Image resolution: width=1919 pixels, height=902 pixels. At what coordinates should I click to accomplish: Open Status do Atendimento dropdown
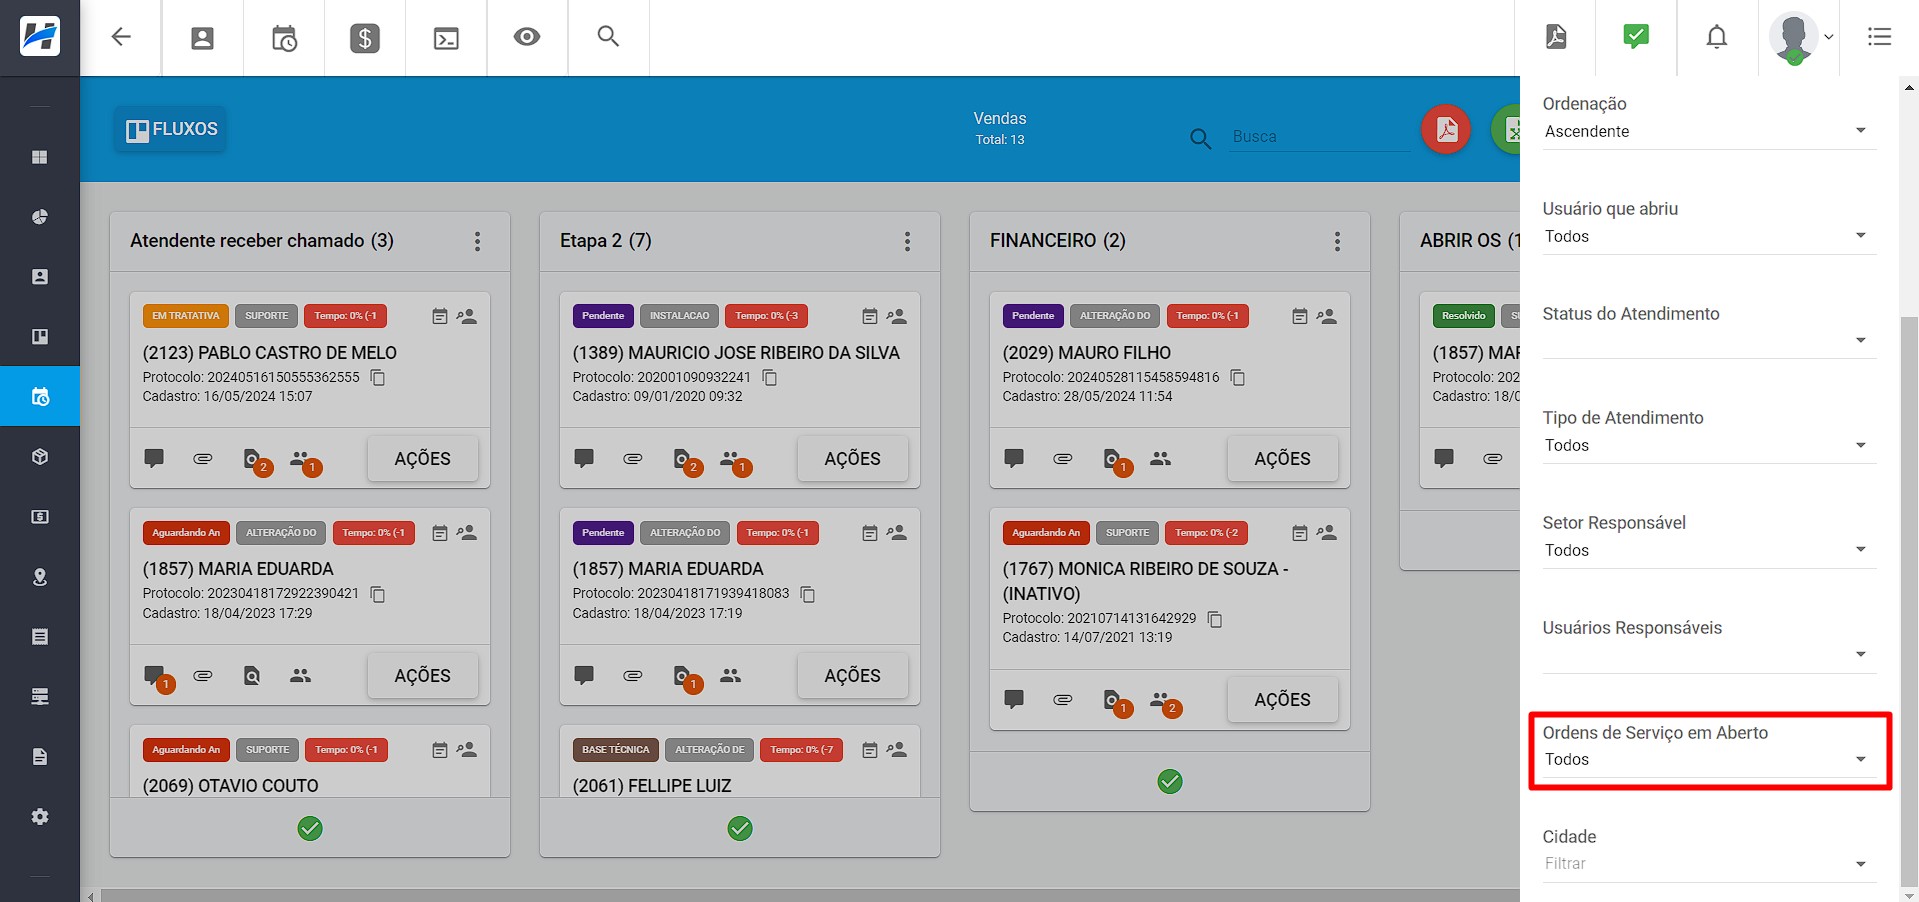tap(1708, 341)
